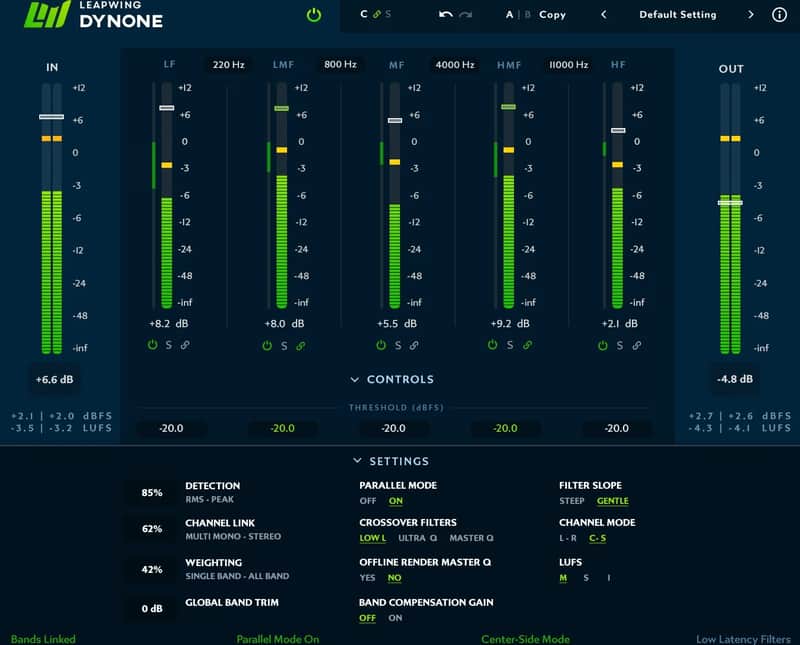800x645 pixels.
Task: Click the 4000 Hz crossover field
Action: tap(455, 65)
